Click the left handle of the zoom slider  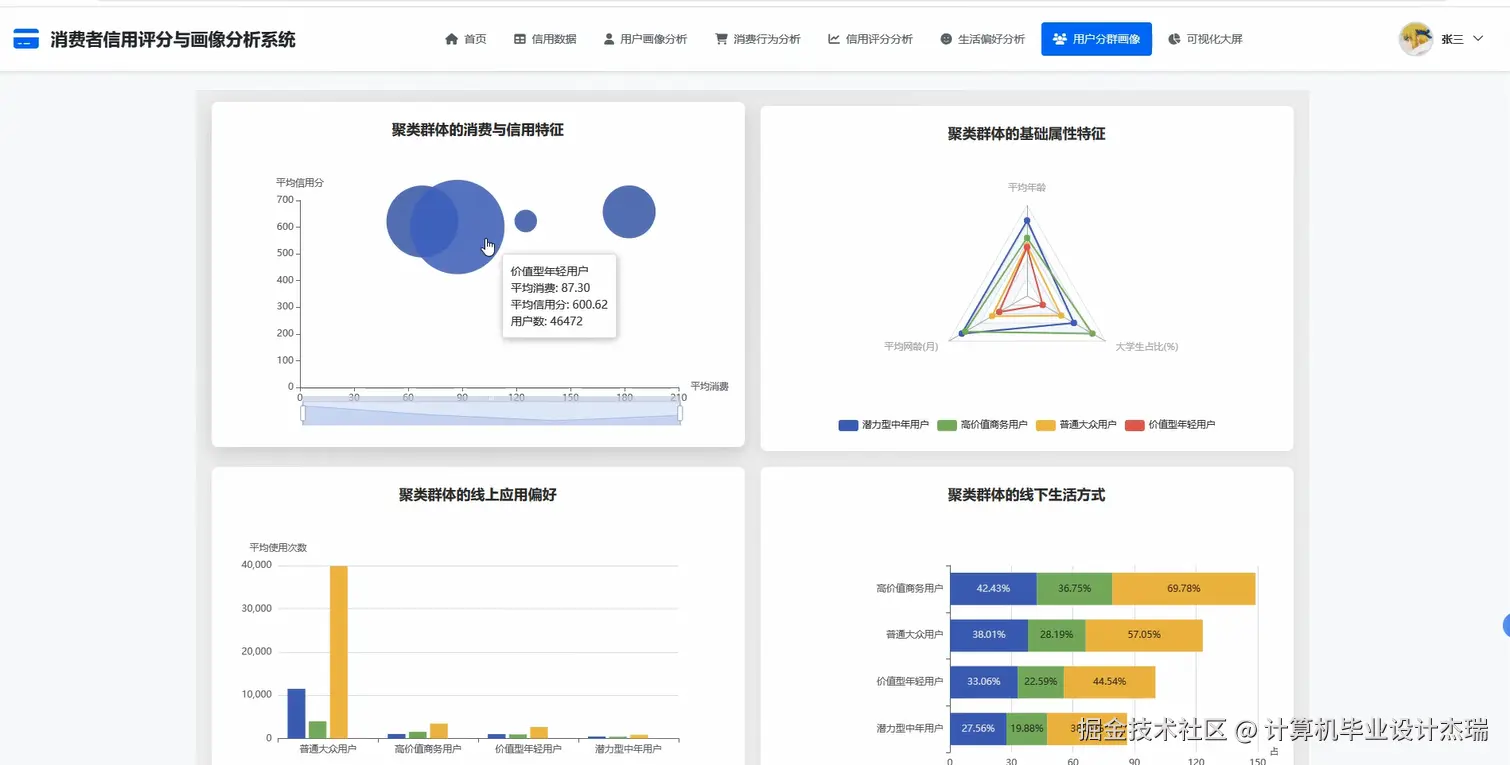(x=303, y=412)
